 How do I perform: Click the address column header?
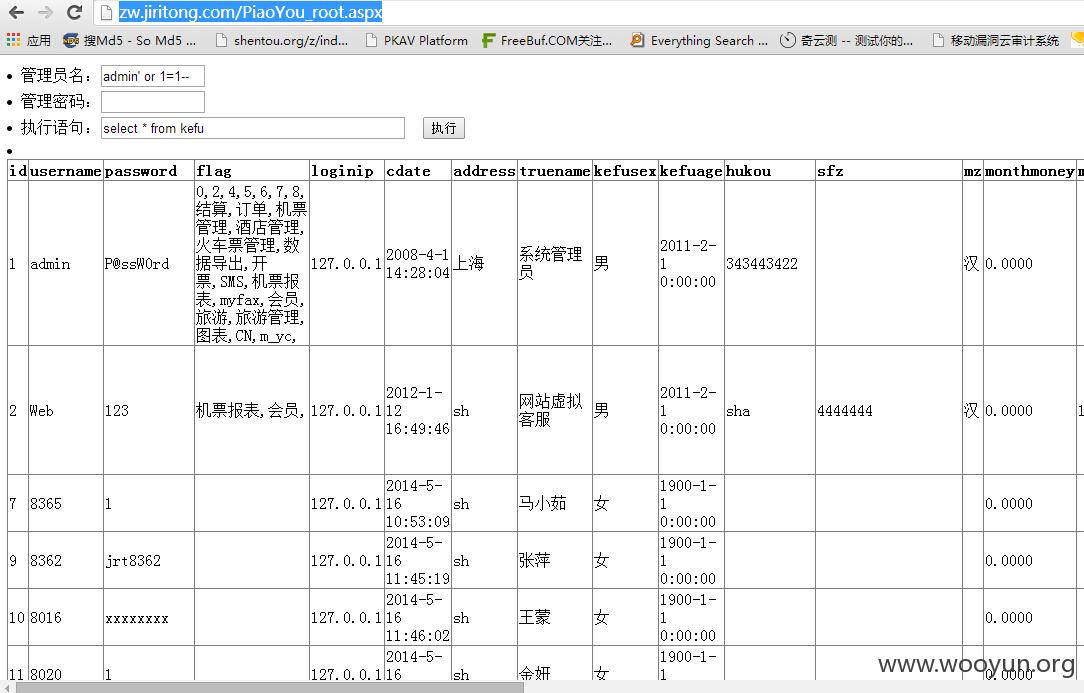[x=484, y=171]
